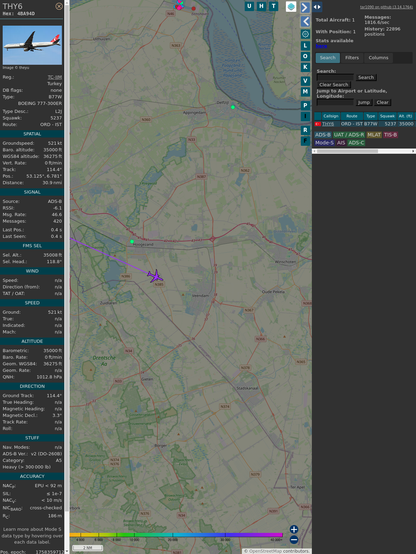Open the Stats available 'here' link
The height and width of the screenshot is (554, 416).
(x=321, y=46)
